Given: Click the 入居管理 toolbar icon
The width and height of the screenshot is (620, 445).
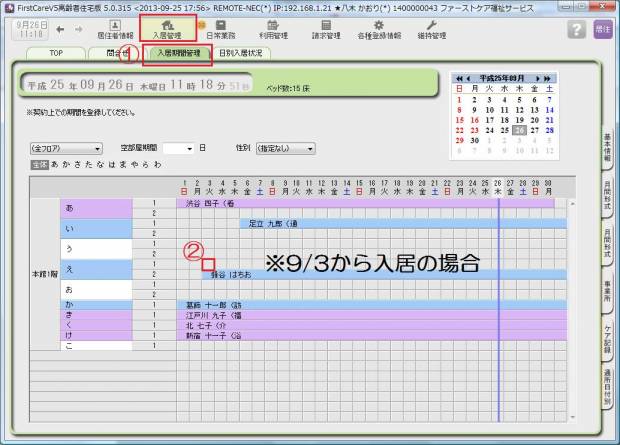Looking at the screenshot, I should point(167,28).
